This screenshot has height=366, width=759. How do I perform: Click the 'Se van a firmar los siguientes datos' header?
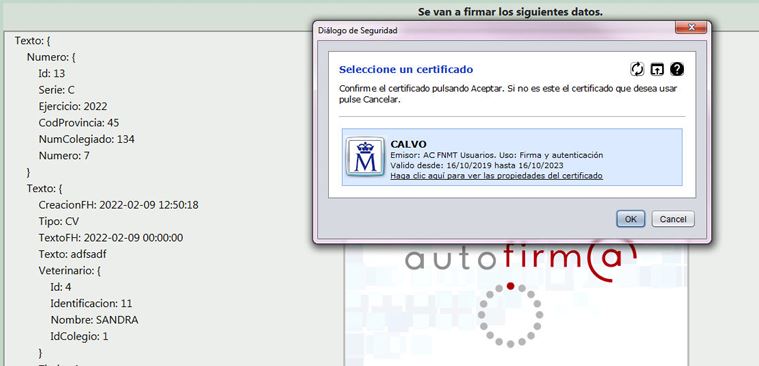pos(510,12)
